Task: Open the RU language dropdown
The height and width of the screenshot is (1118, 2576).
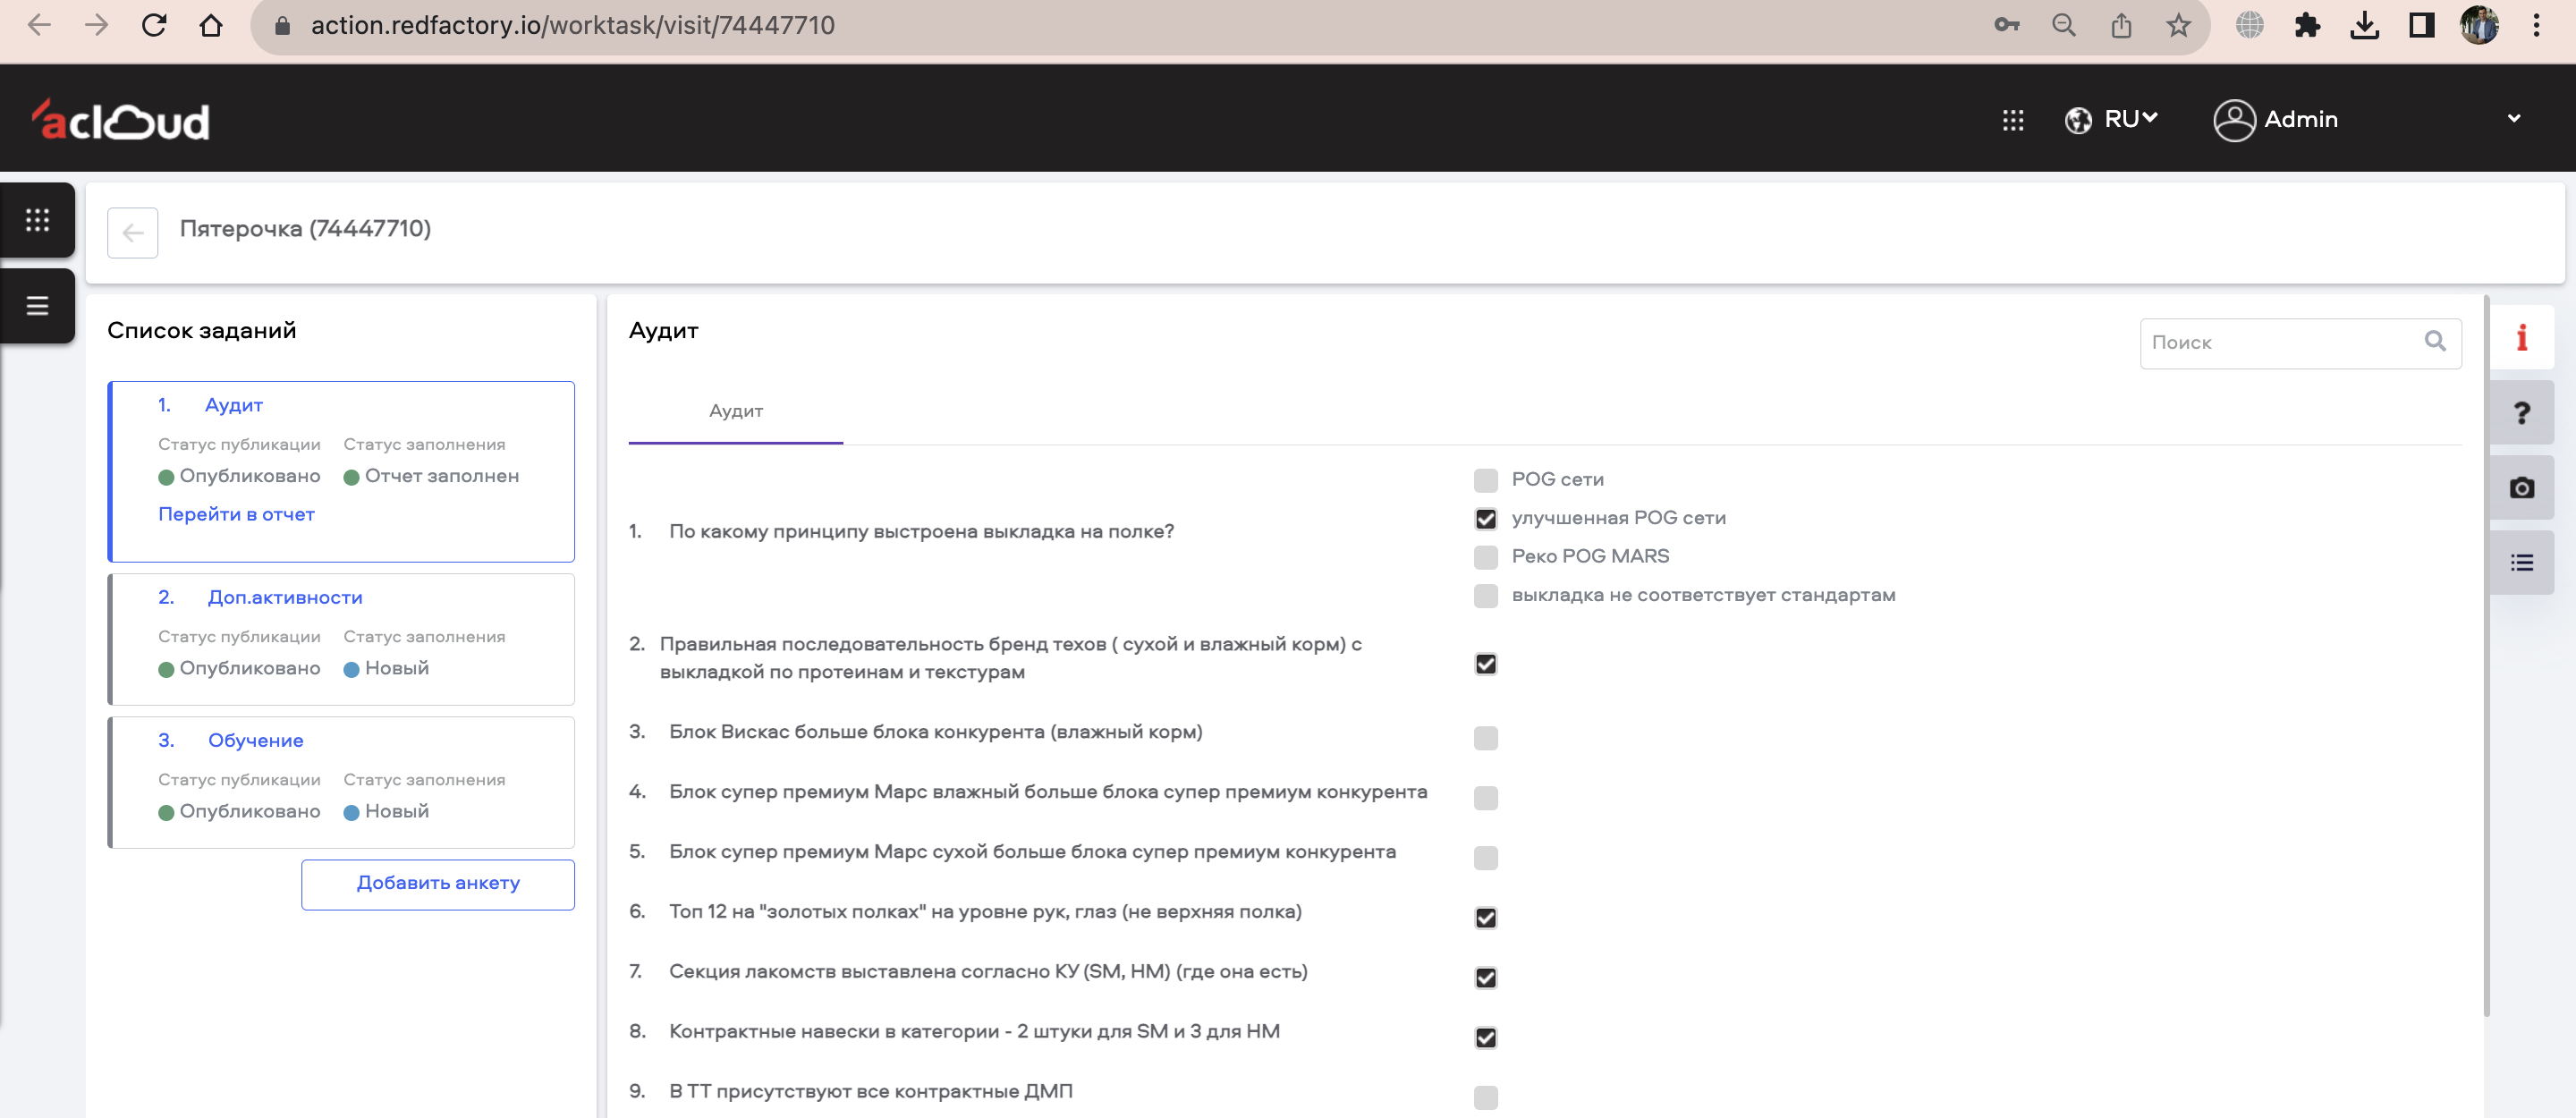Action: pos(2111,119)
